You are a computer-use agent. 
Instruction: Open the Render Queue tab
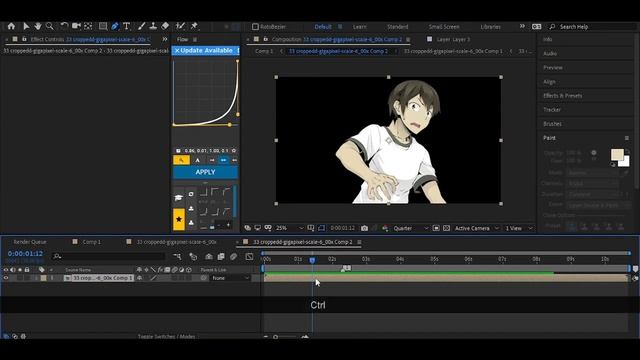(30, 242)
